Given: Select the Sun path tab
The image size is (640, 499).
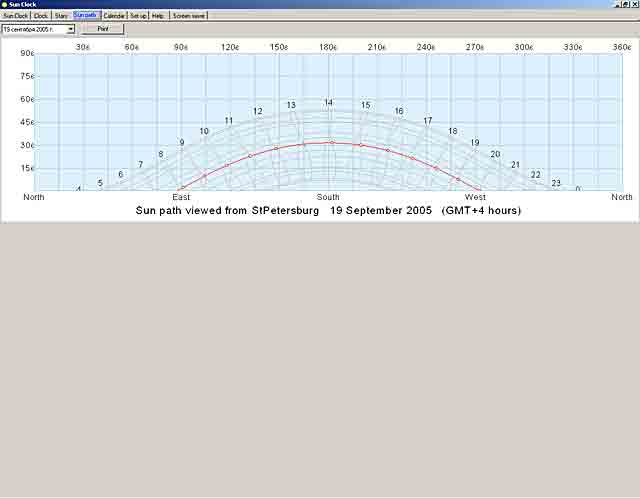Looking at the screenshot, I should 87,16.
